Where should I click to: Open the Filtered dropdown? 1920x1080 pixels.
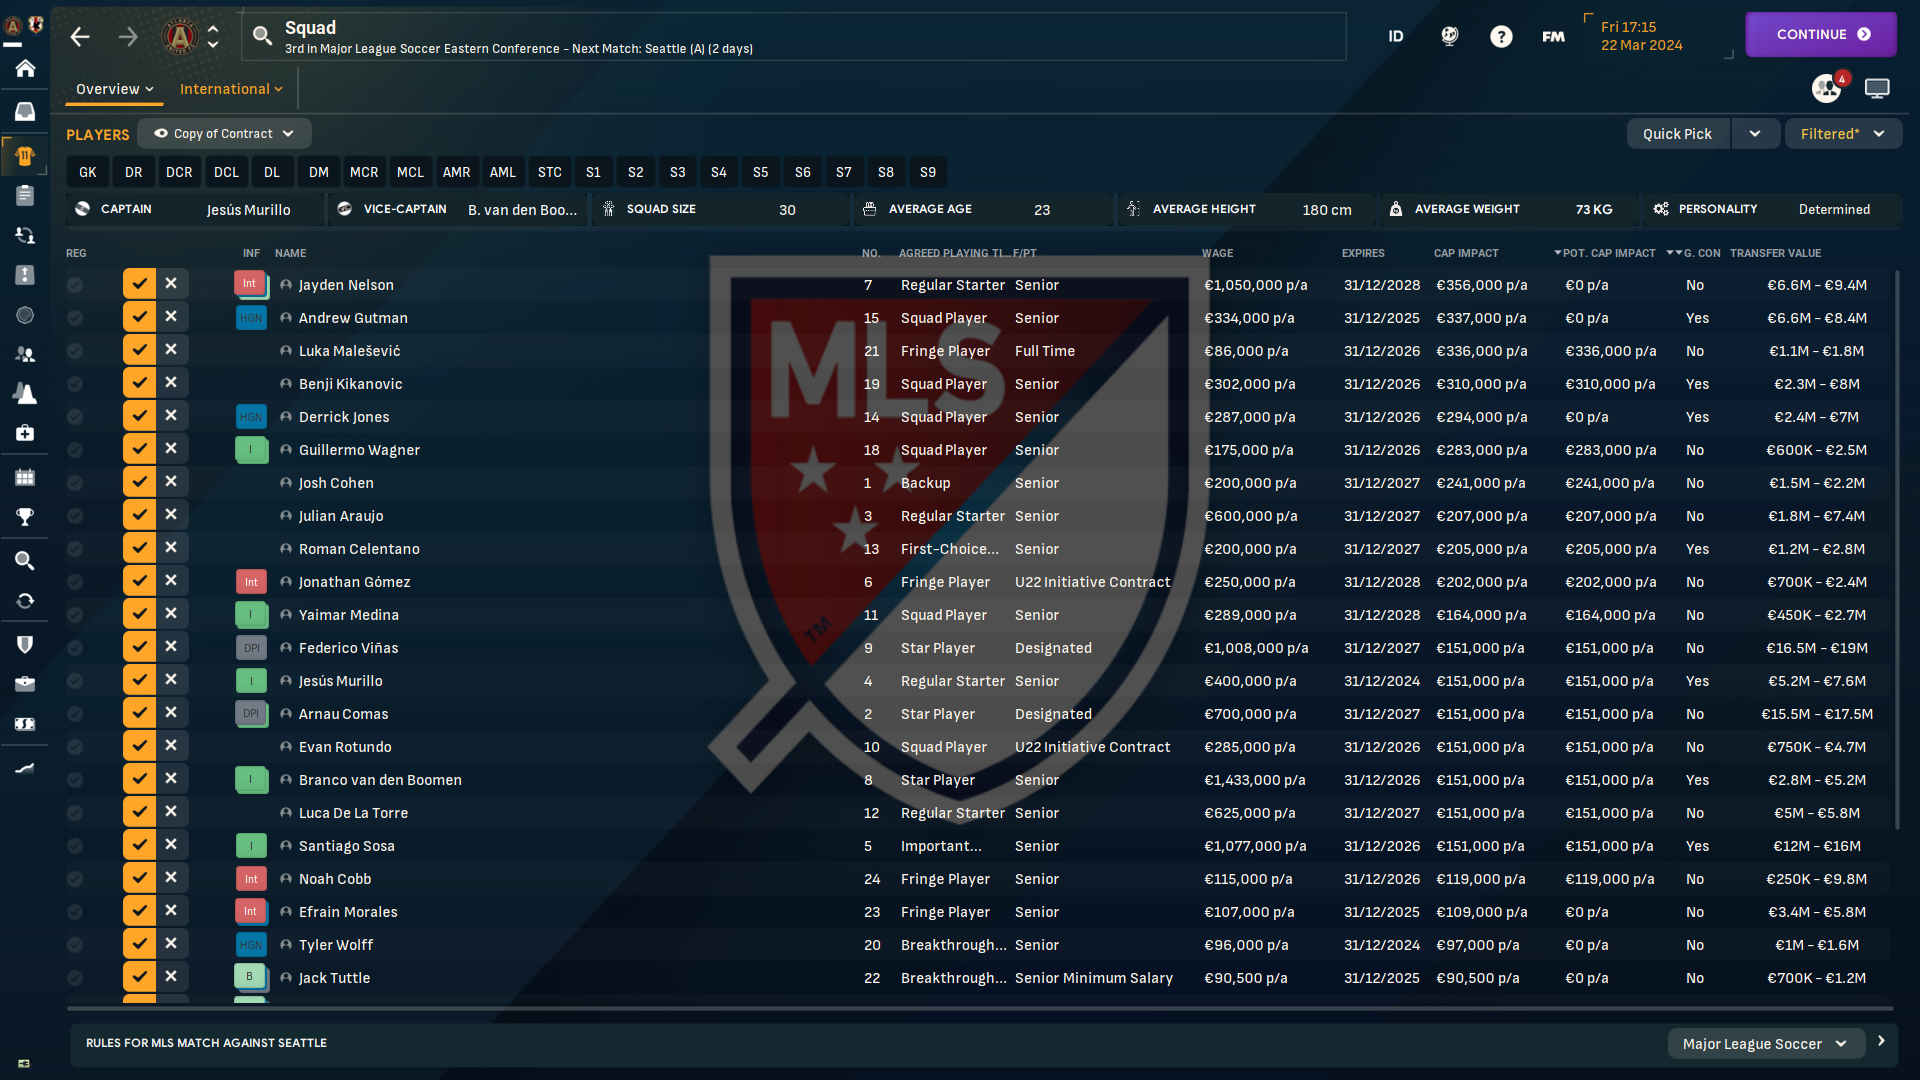(x=1843, y=134)
